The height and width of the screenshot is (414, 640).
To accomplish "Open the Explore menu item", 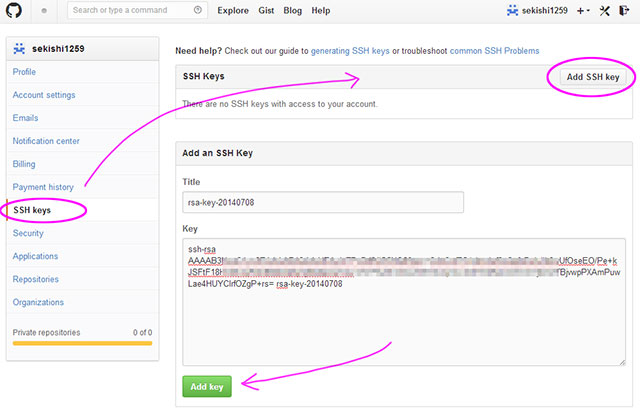I will (233, 11).
